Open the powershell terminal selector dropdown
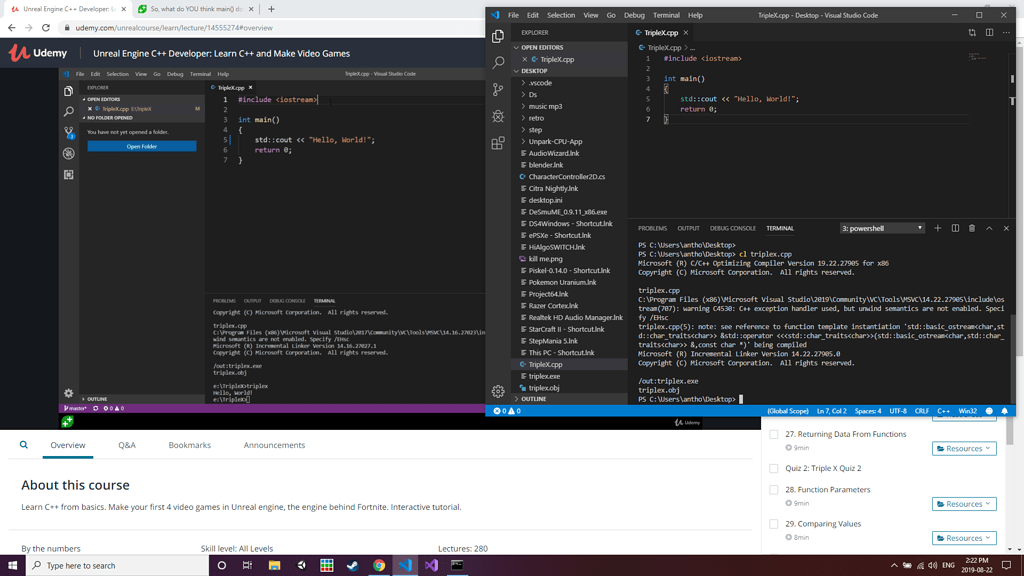This screenshot has height=576, width=1024. [881, 228]
